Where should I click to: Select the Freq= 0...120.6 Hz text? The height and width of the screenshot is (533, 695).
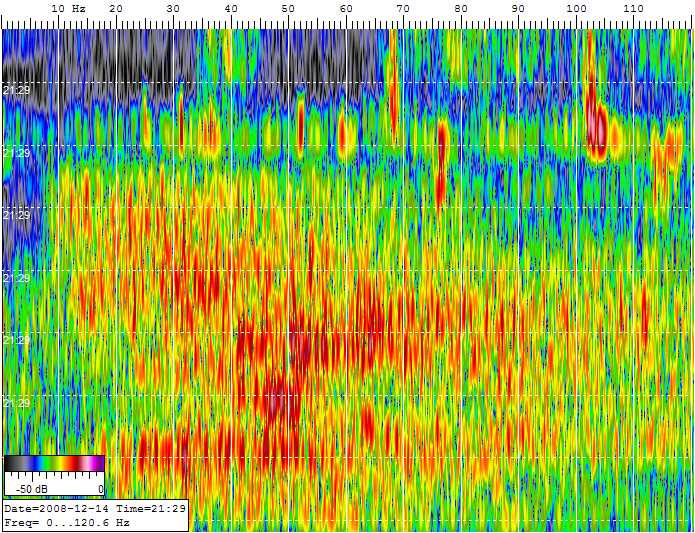[x=66, y=522]
